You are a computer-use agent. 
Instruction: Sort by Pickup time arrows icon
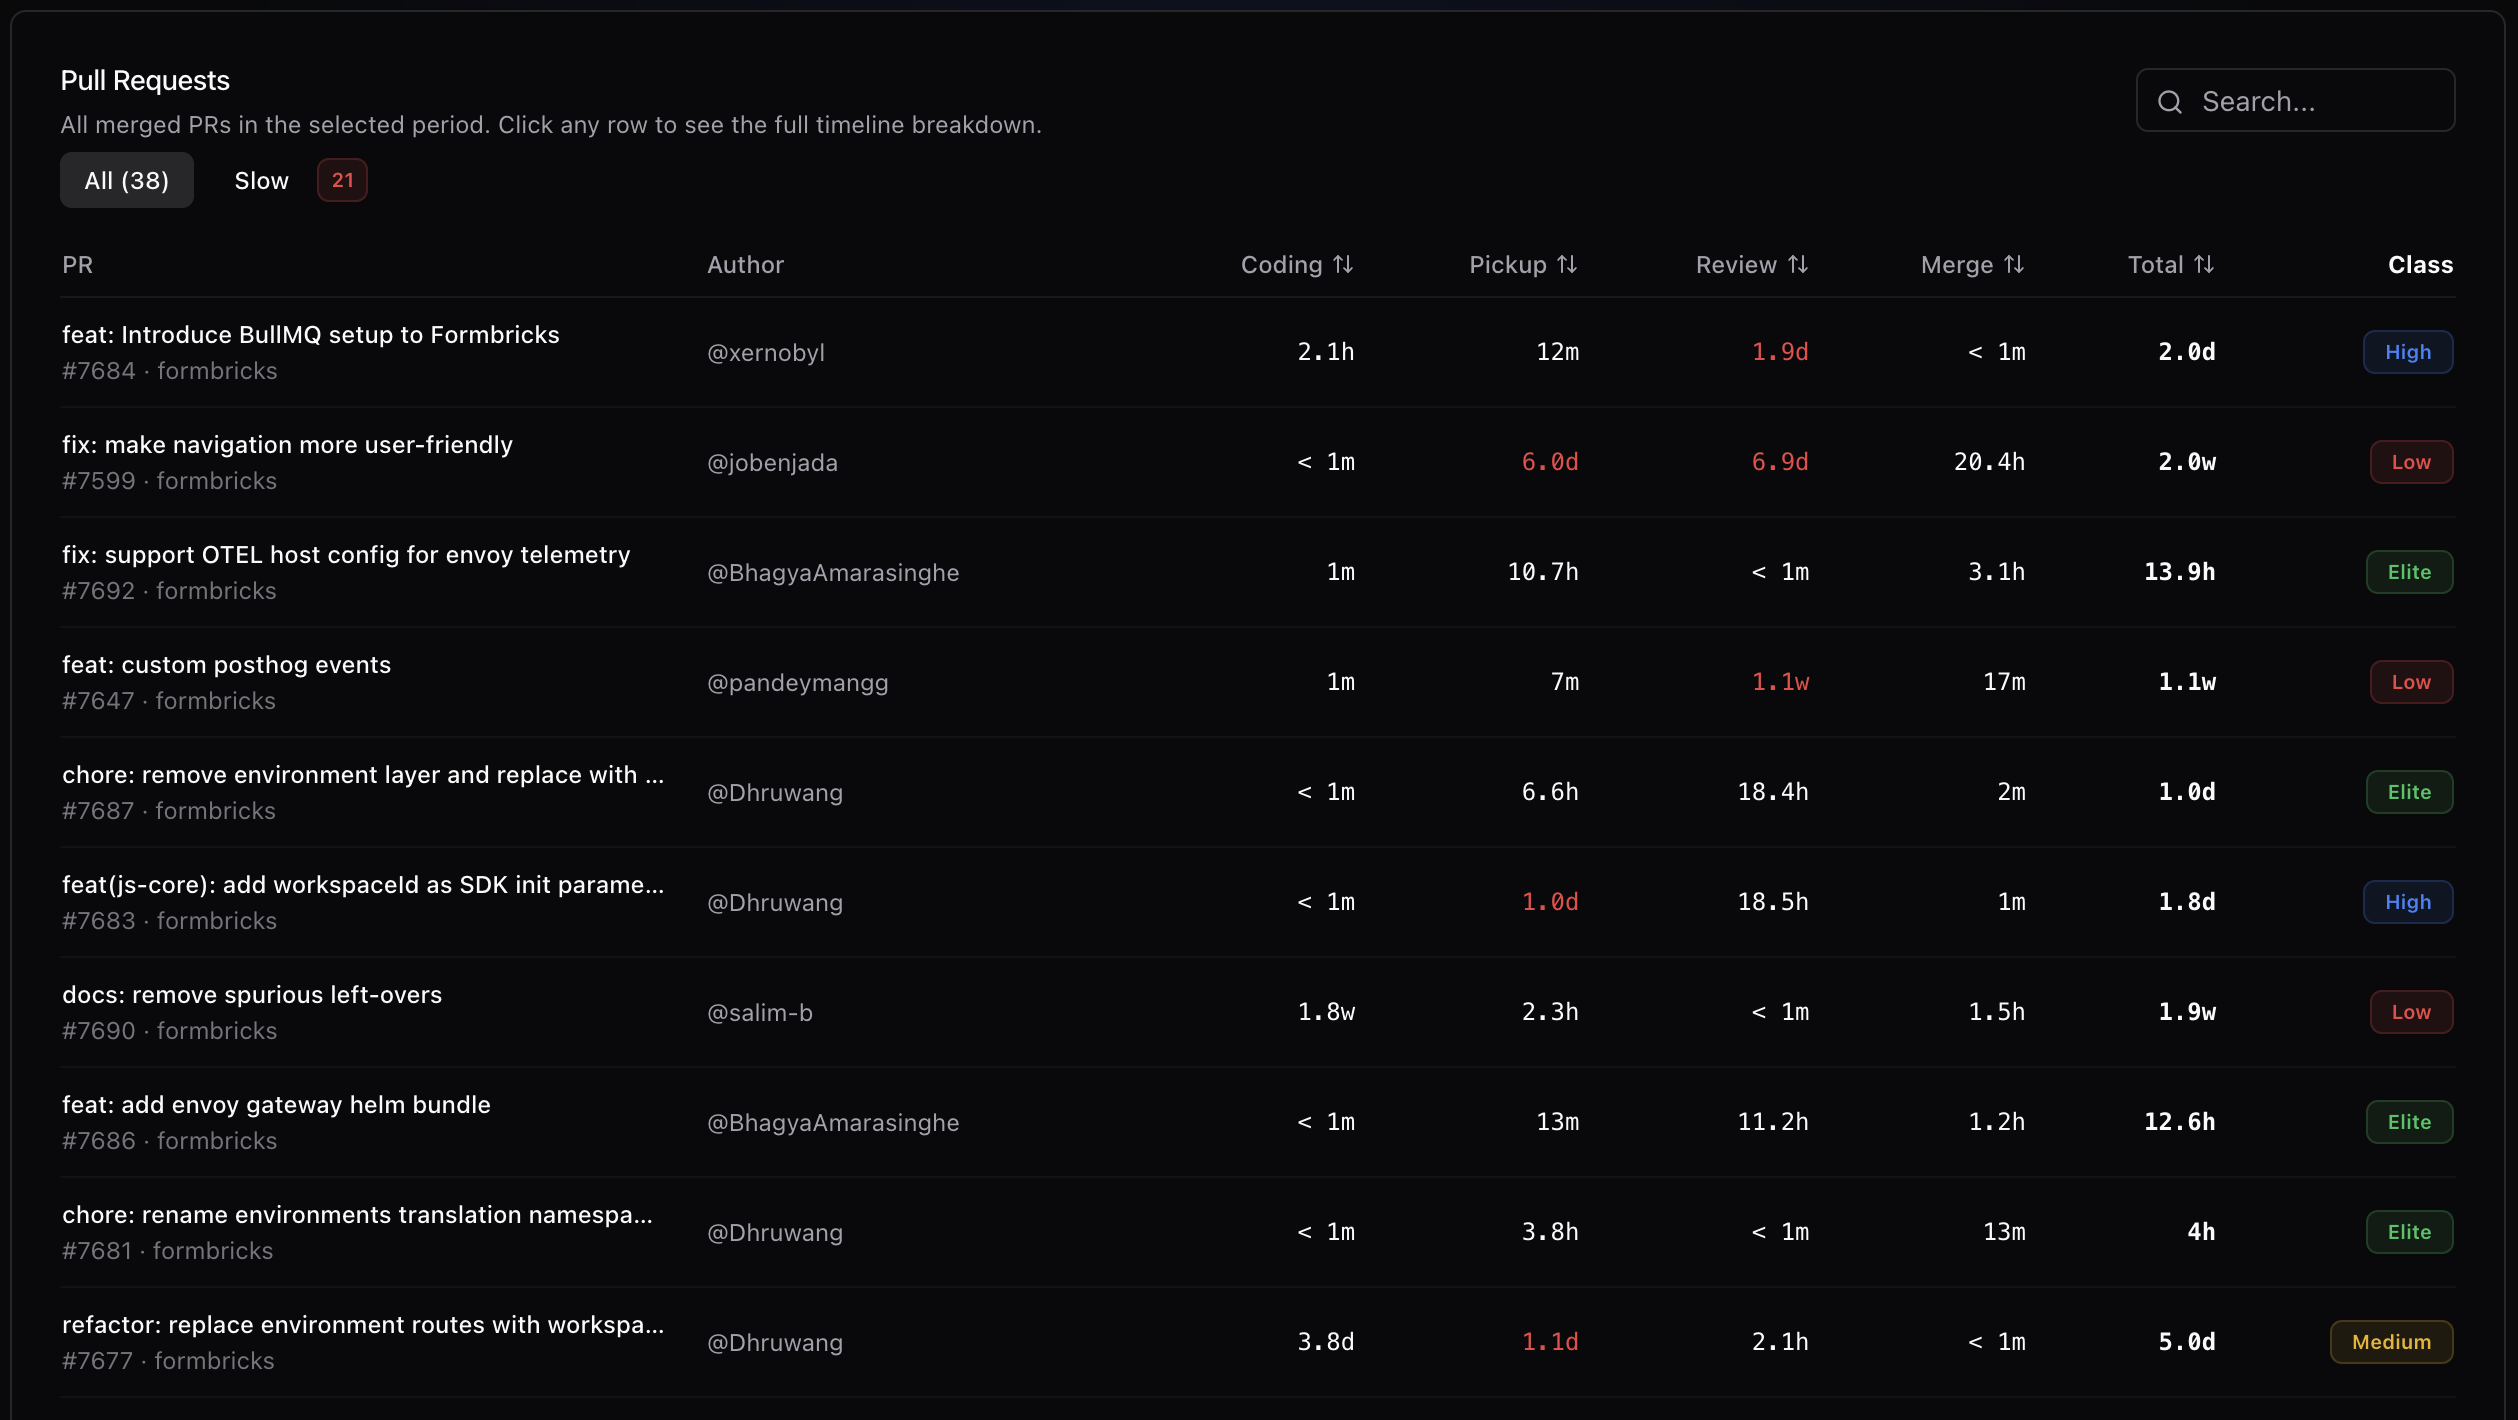coord(1567,265)
